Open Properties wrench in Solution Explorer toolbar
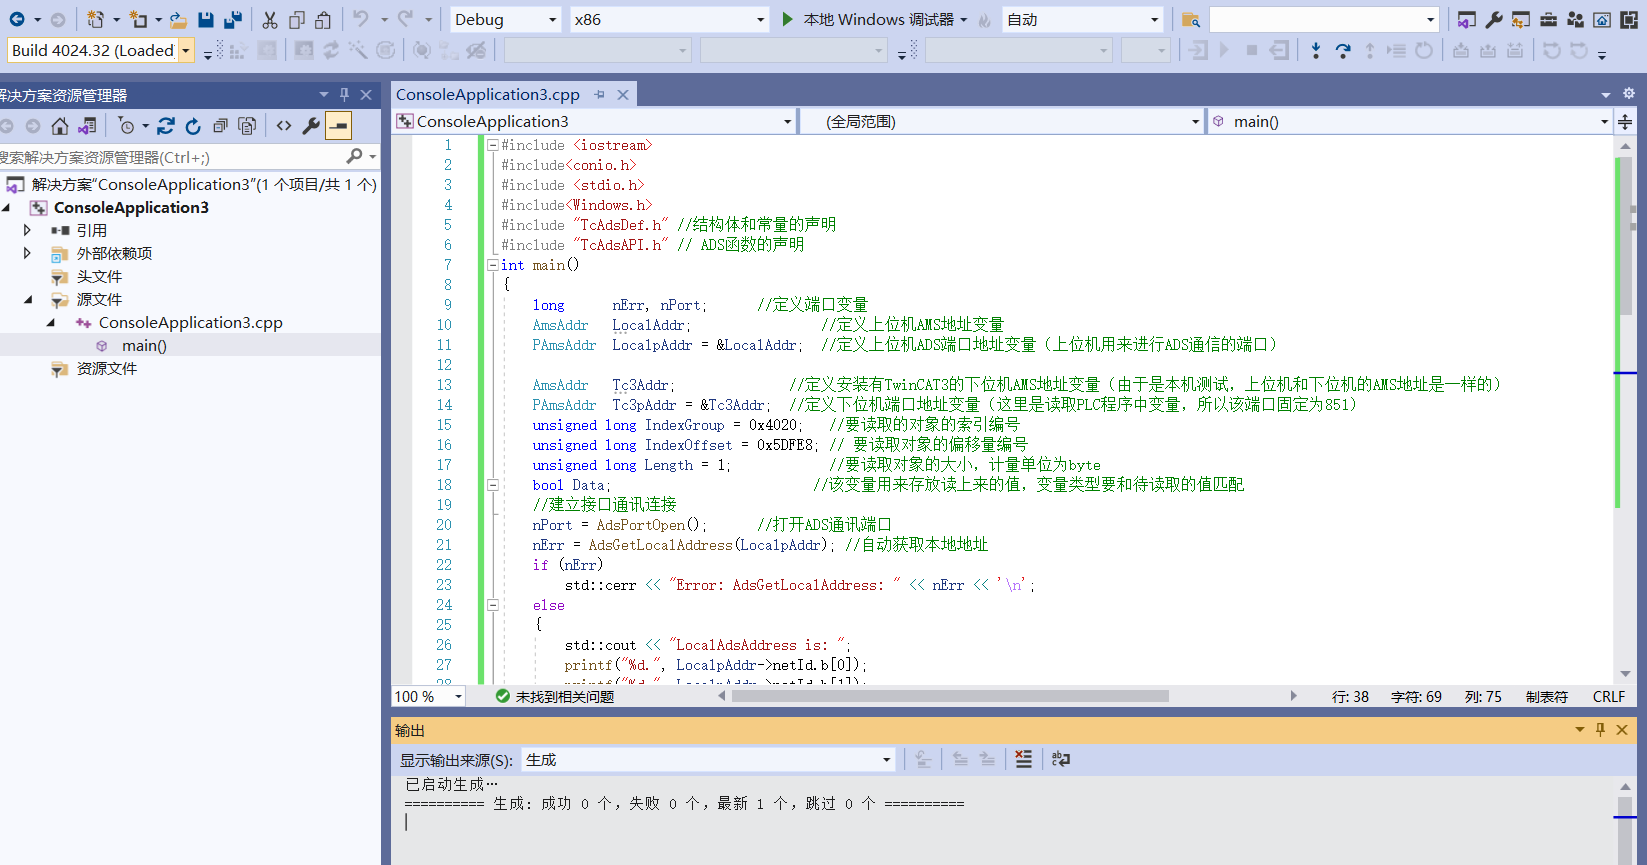This screenshot has width=1647, height=865. tap(311, 126)
